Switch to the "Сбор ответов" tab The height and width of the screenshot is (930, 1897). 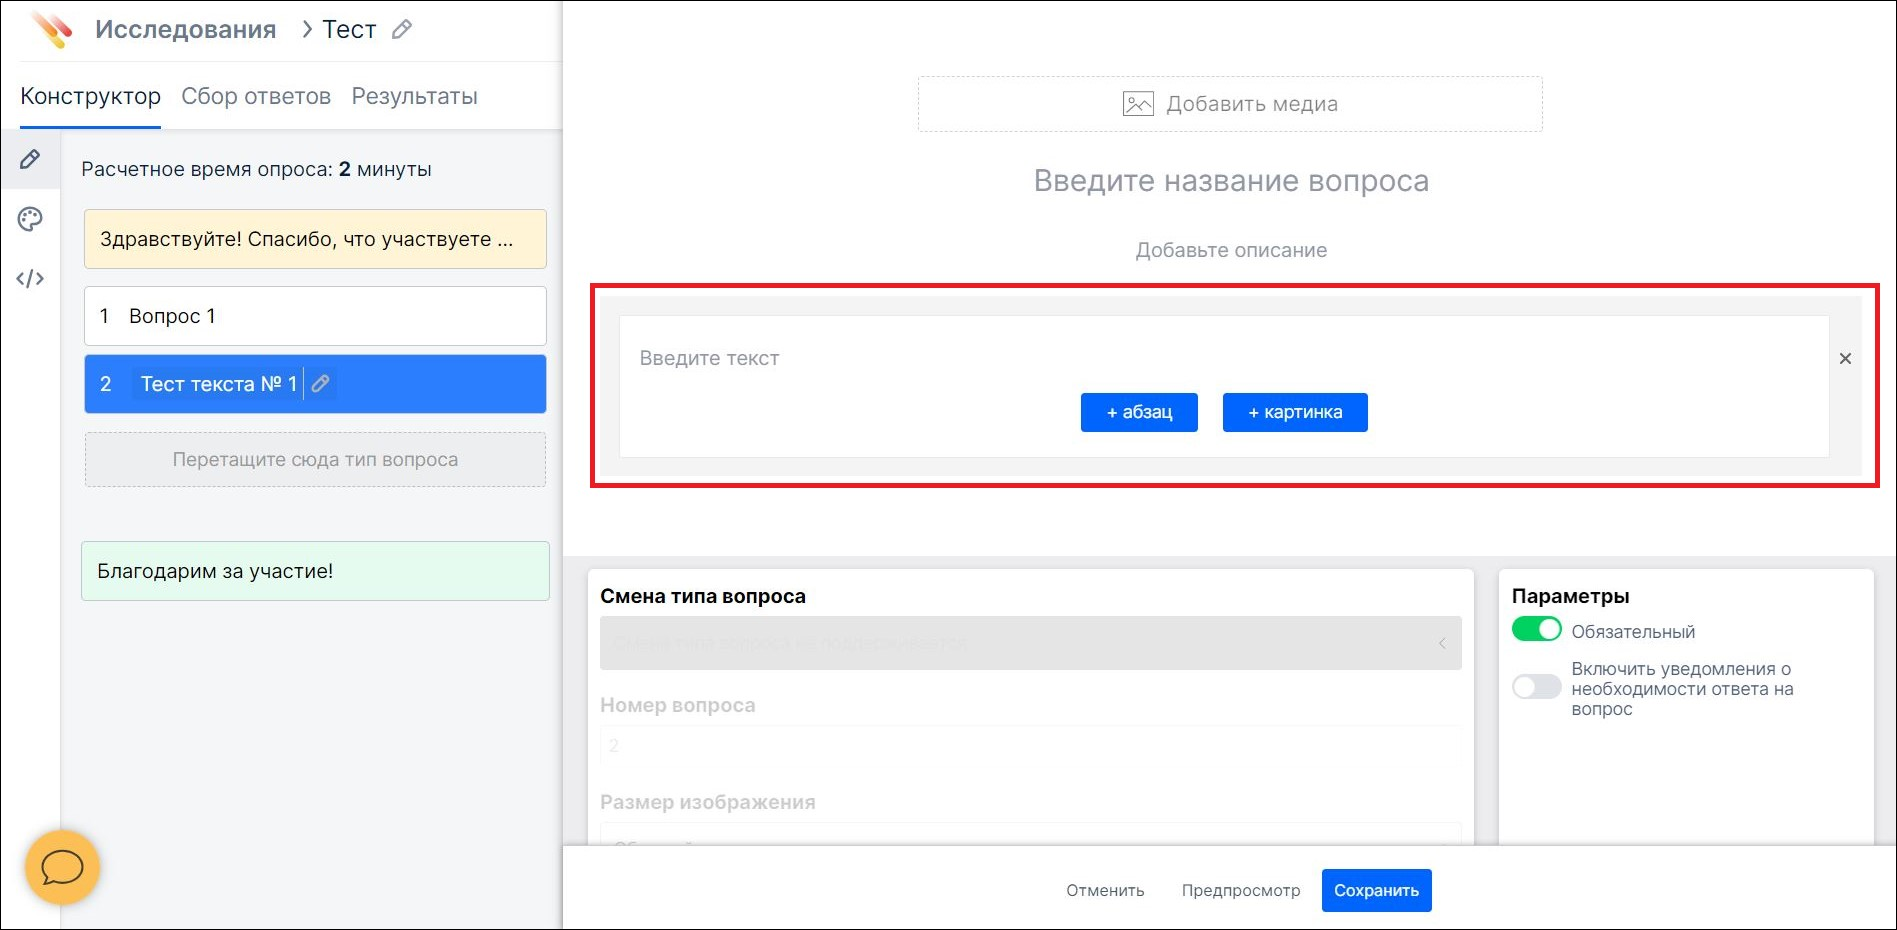pyautogui.click(x=256, y=95)
